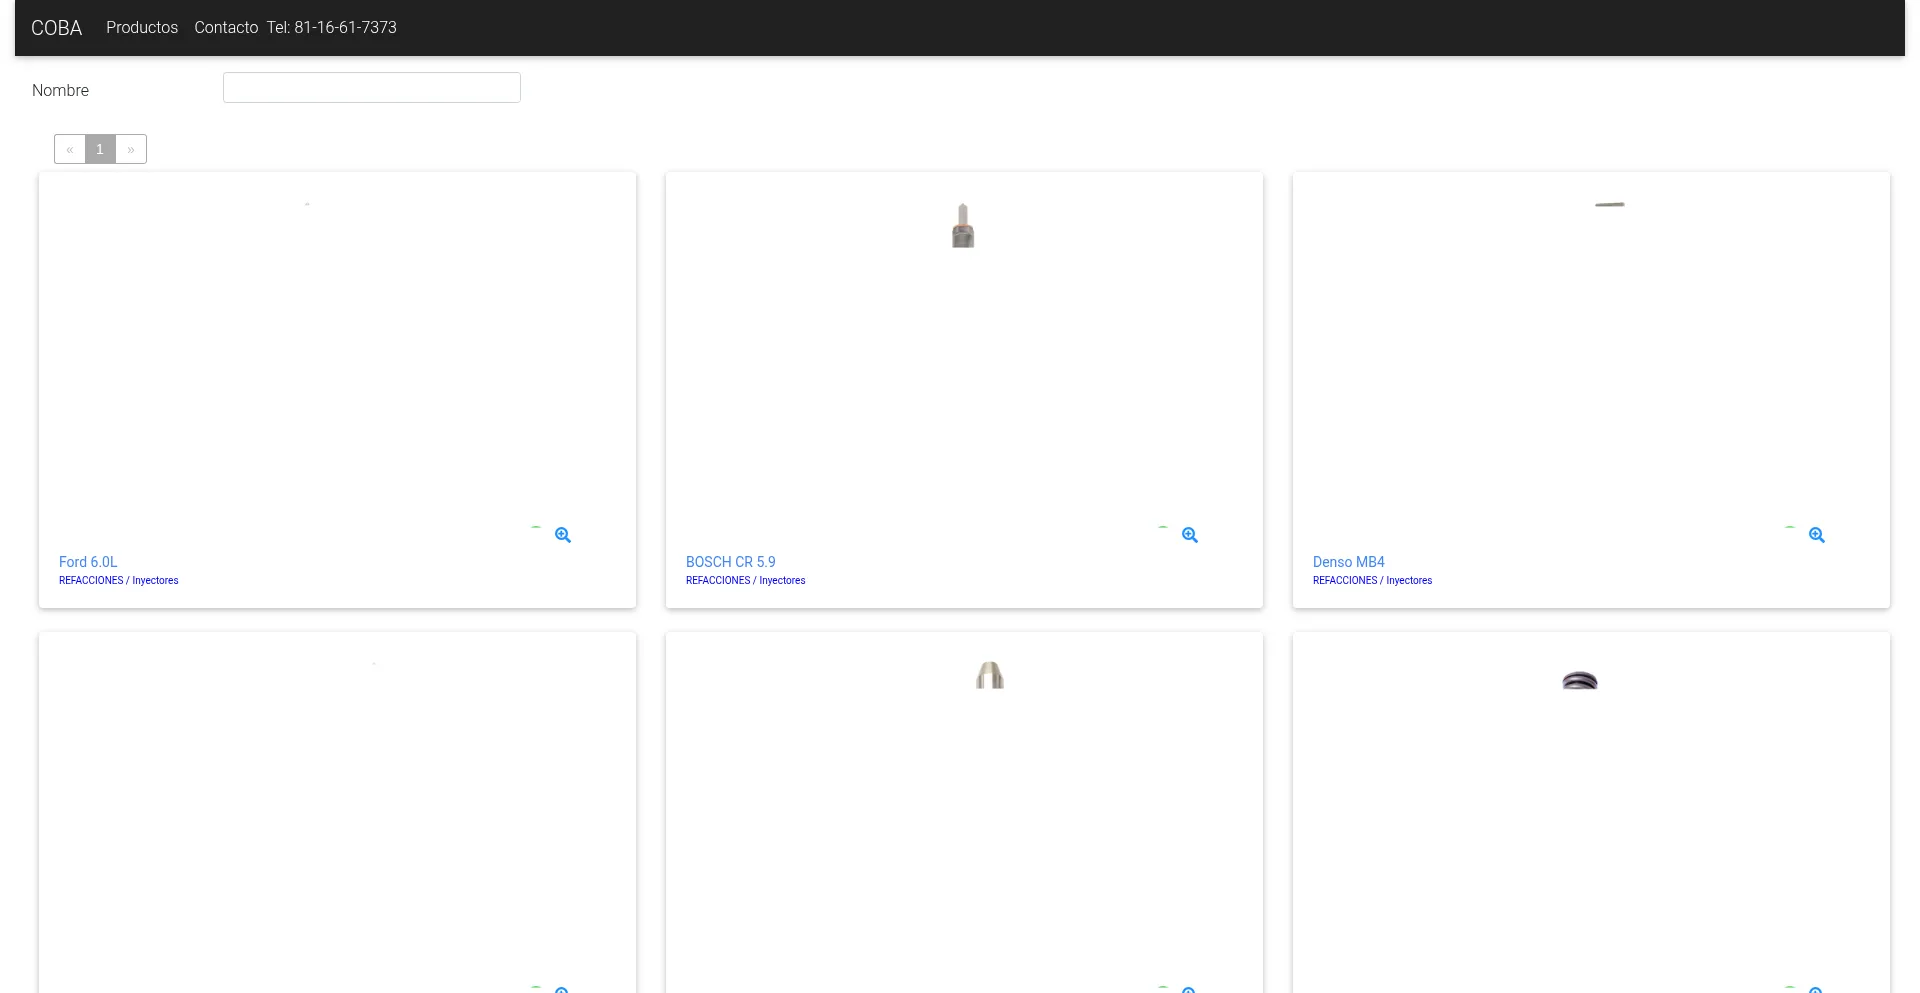Click the zoom magnifier on BOSCH CR 5.9 card

click(x=1190, y=535)
